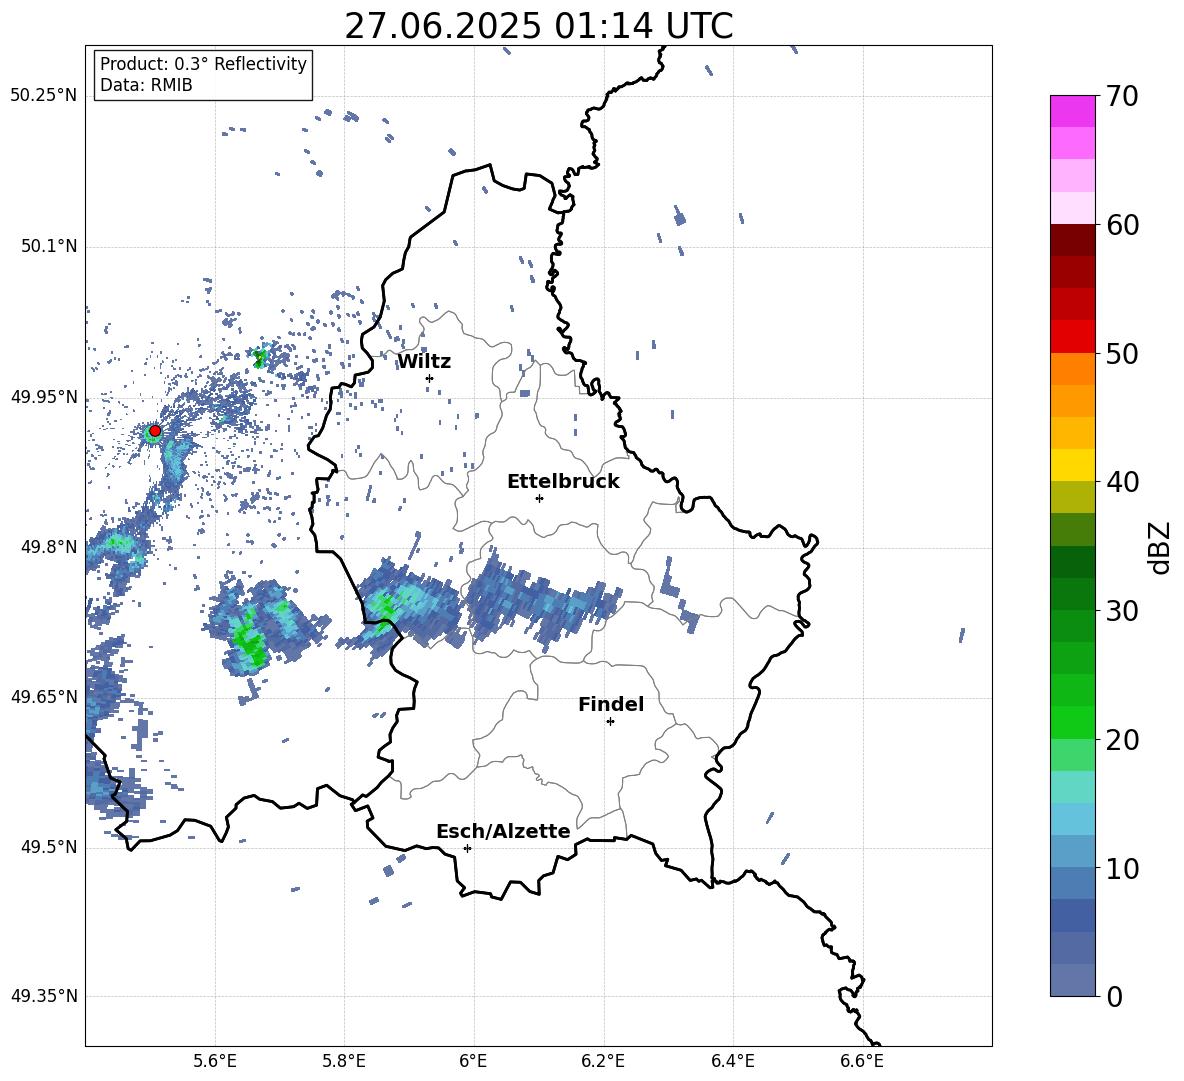Click the 49.8°N latitude label
This screenshot has height=1081, width=1184.
tap(49, 547)
